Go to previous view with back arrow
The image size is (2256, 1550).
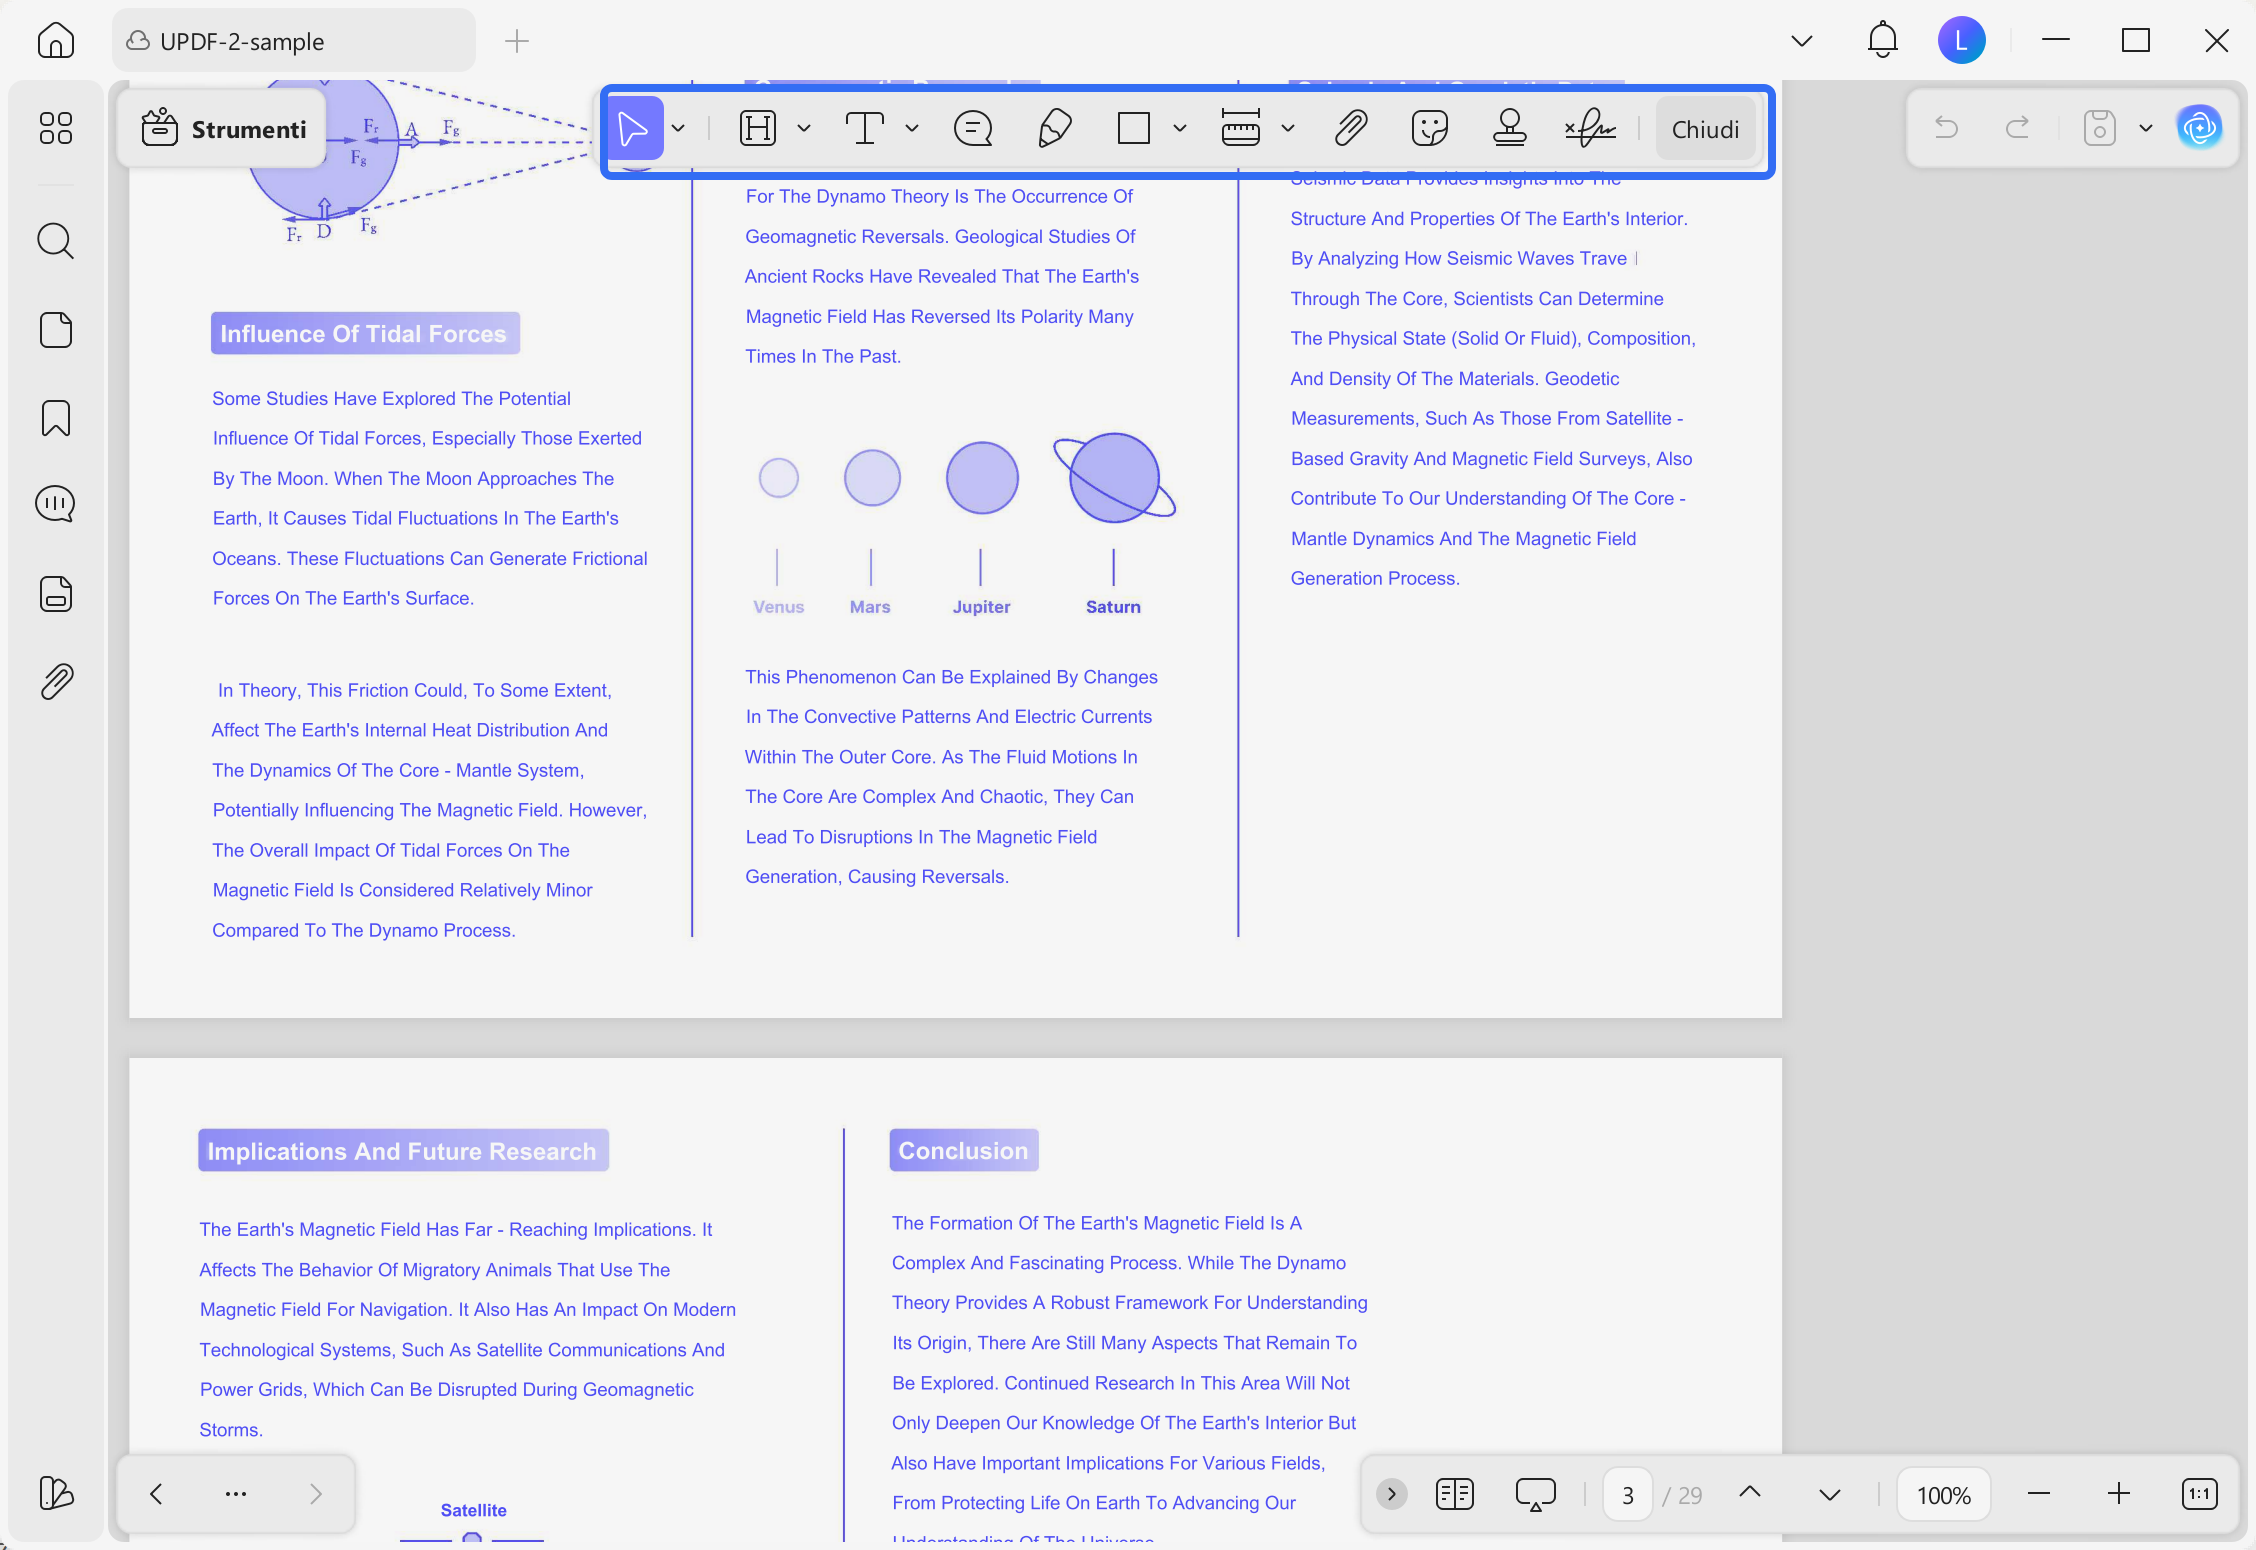pos(156,1494)
